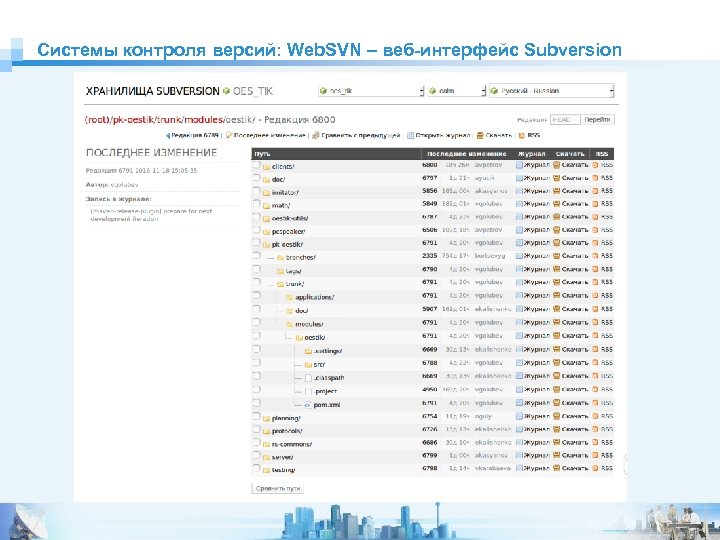The width and height of the screenshot is (720, 540).
Task: Click trunk breadcrumb link
Action: (x=169, y=120)
